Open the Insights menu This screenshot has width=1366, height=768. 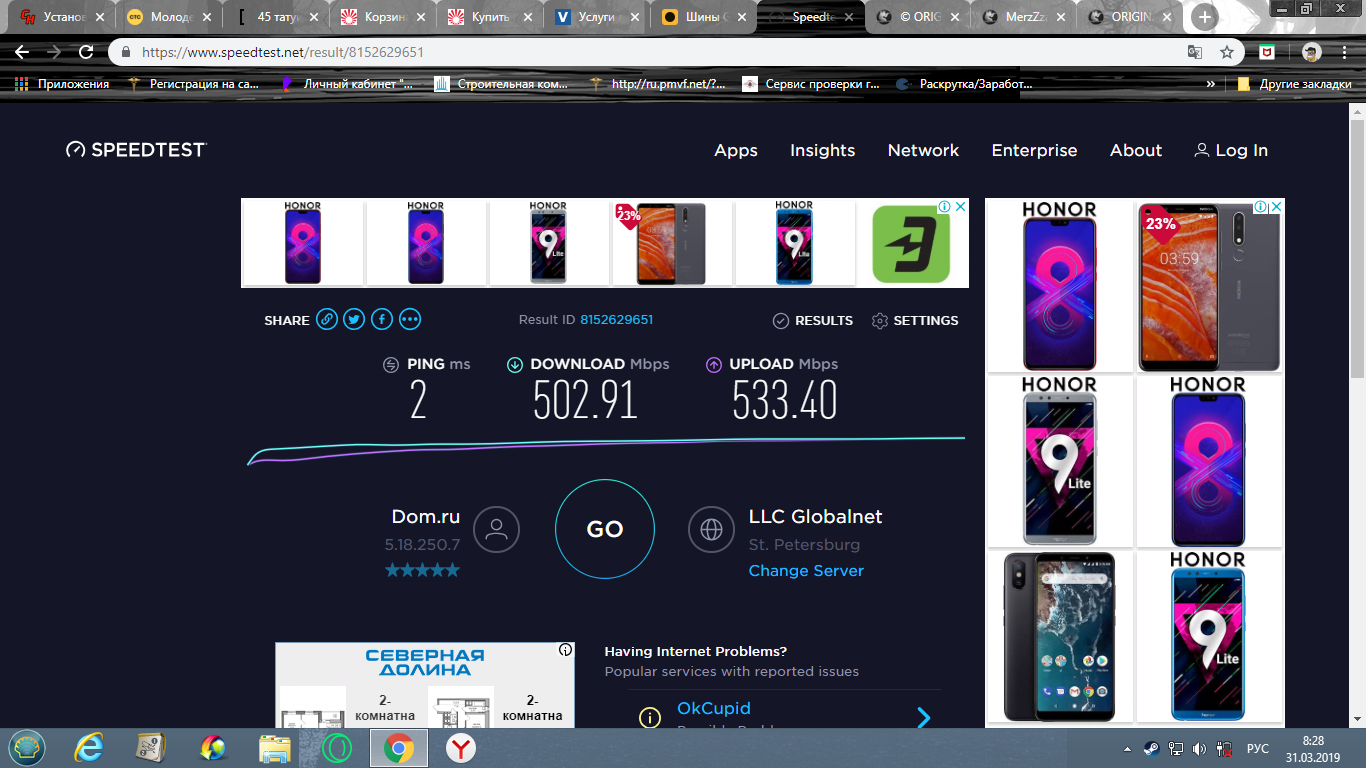(x=823, y=150)
